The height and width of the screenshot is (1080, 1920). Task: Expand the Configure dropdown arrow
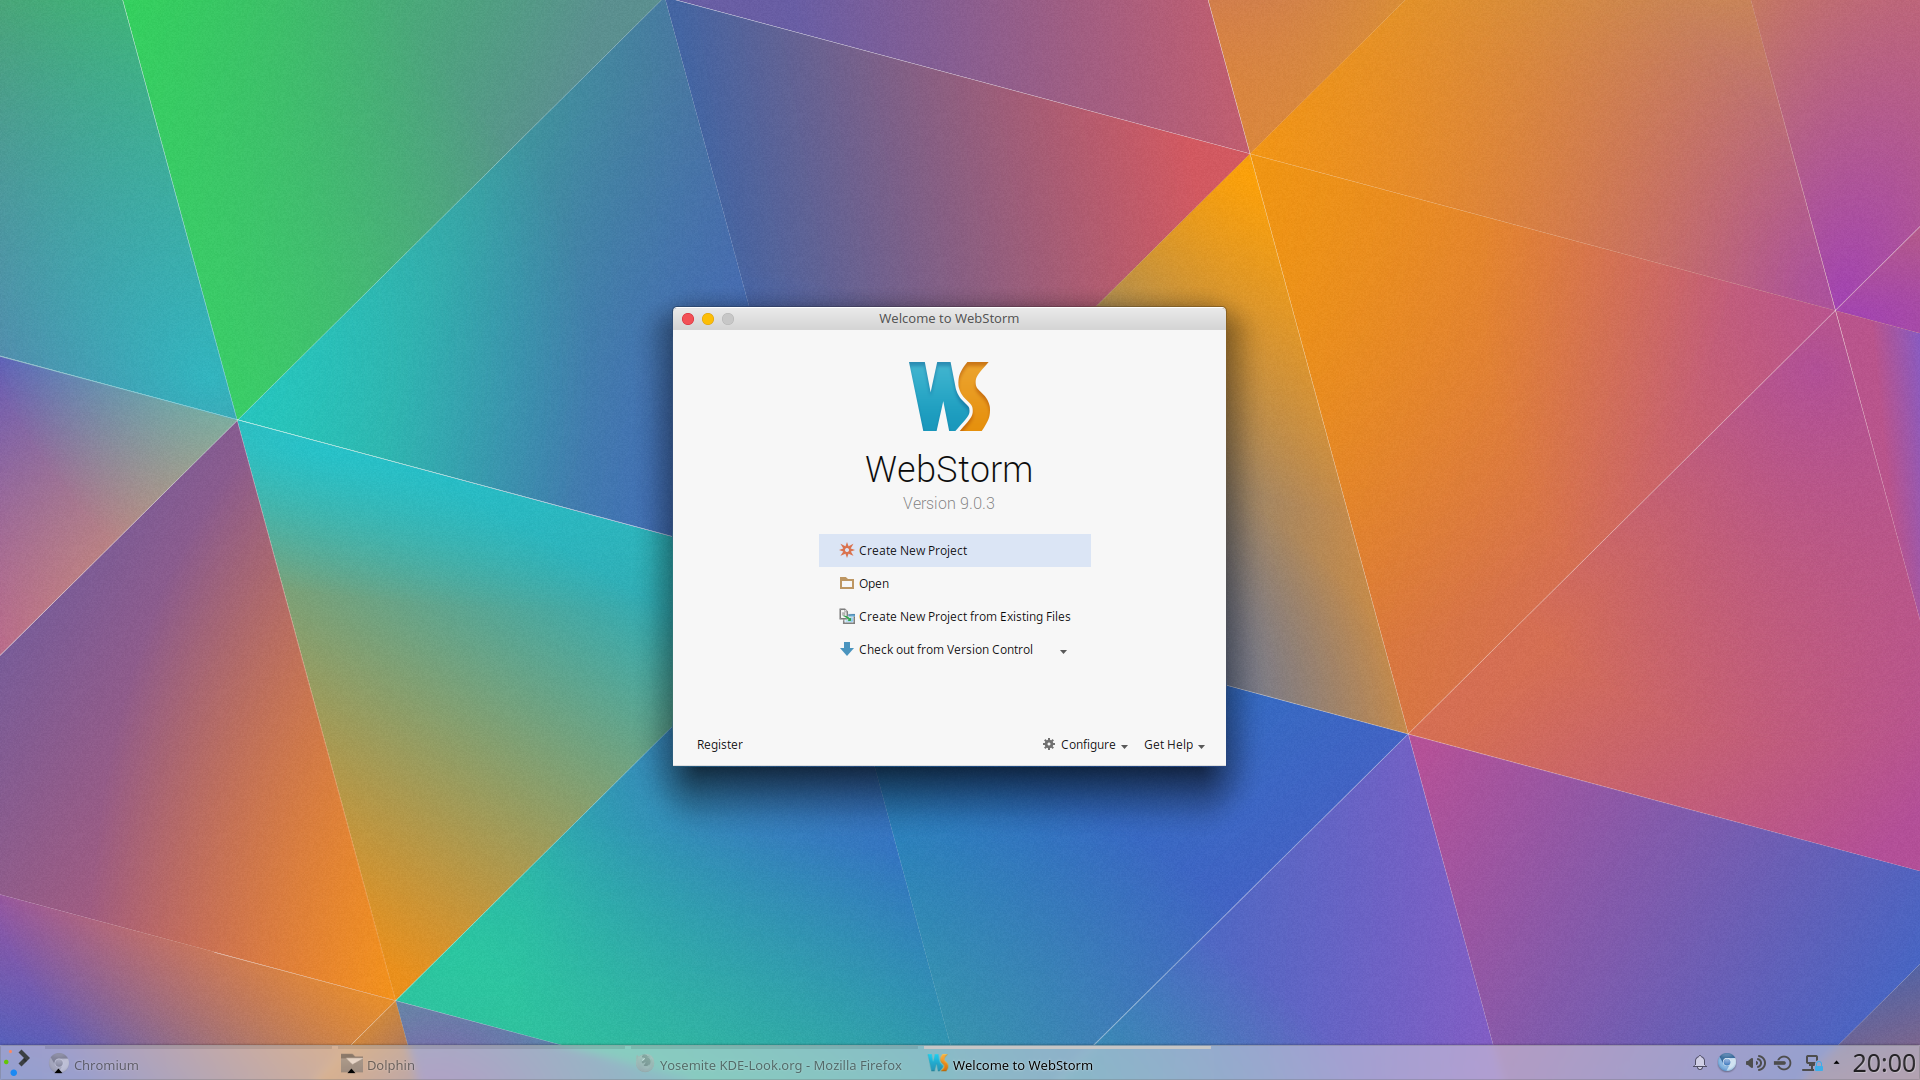(1124, 746)
